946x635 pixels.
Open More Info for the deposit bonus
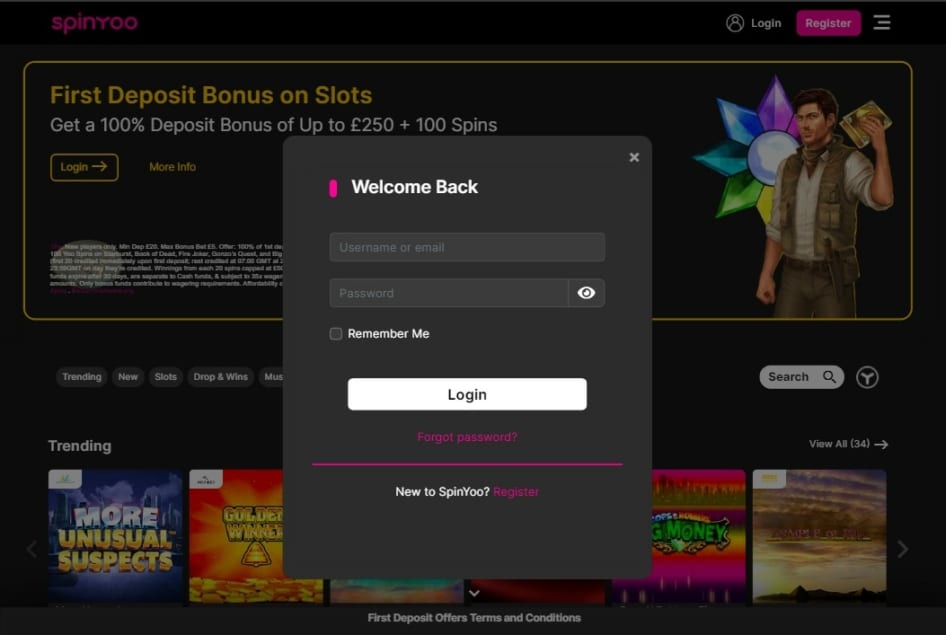[x=171, y=167]
